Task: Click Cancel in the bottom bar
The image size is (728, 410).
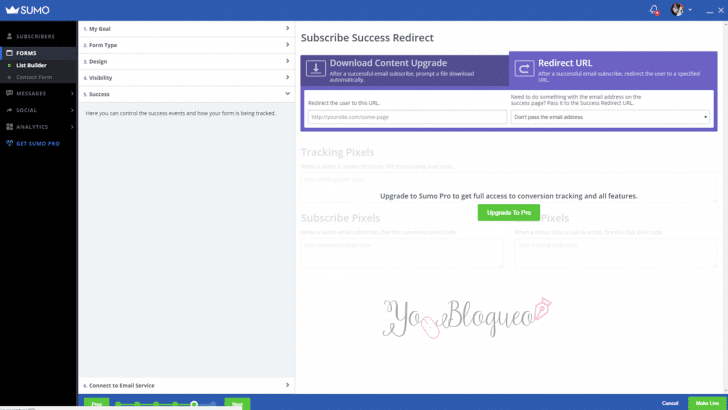Action: pos(670,403)
